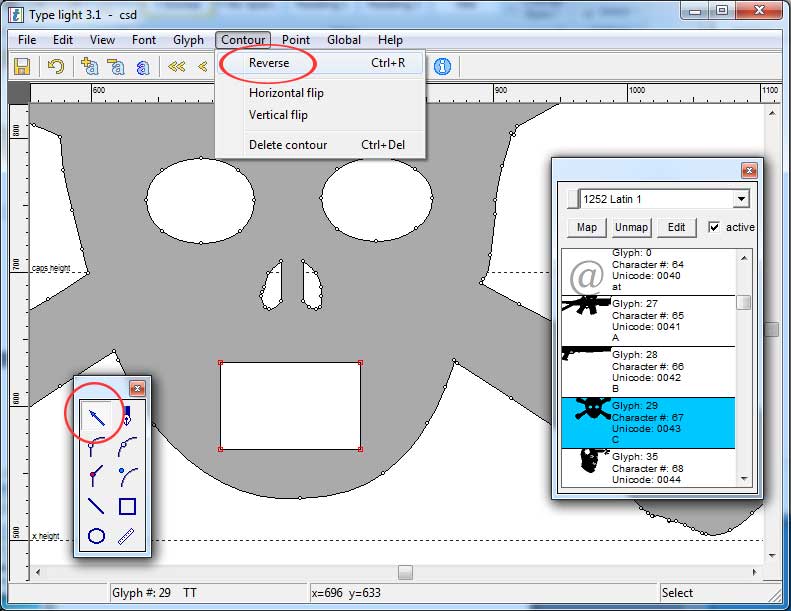Pick the ellipse shape tool

click(x=96, y=536)
